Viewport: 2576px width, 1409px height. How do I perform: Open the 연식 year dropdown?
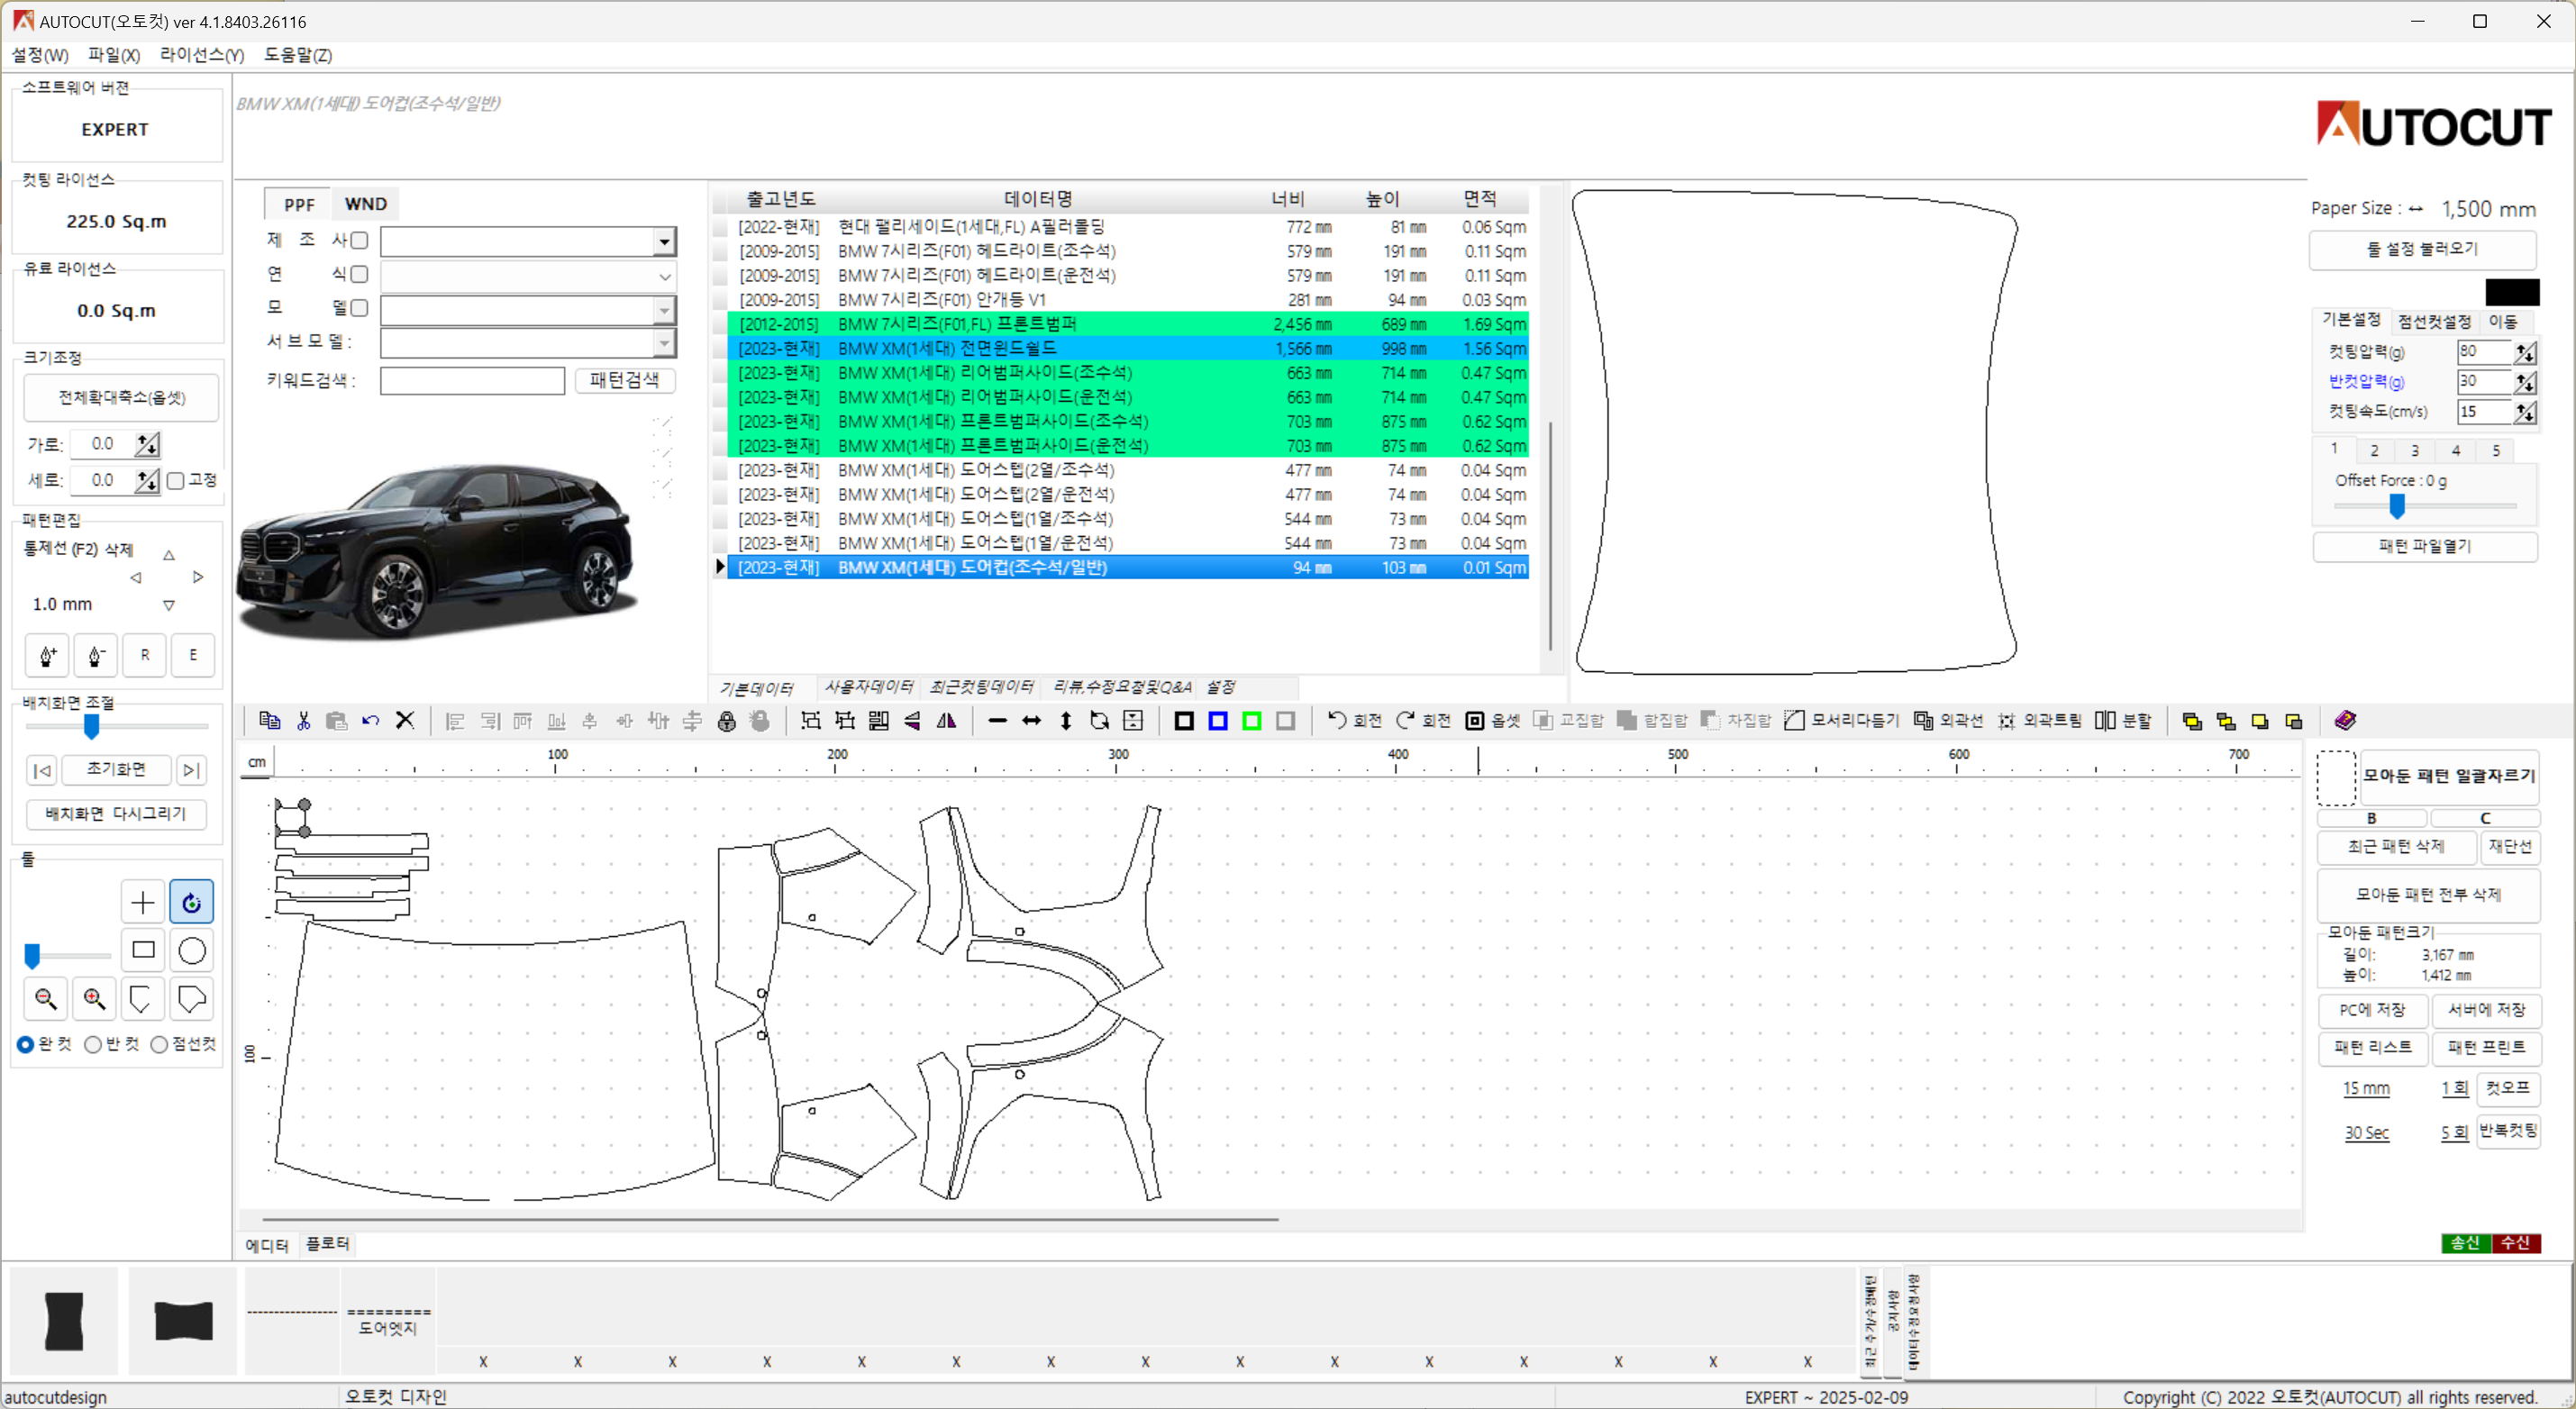(664, 276)
